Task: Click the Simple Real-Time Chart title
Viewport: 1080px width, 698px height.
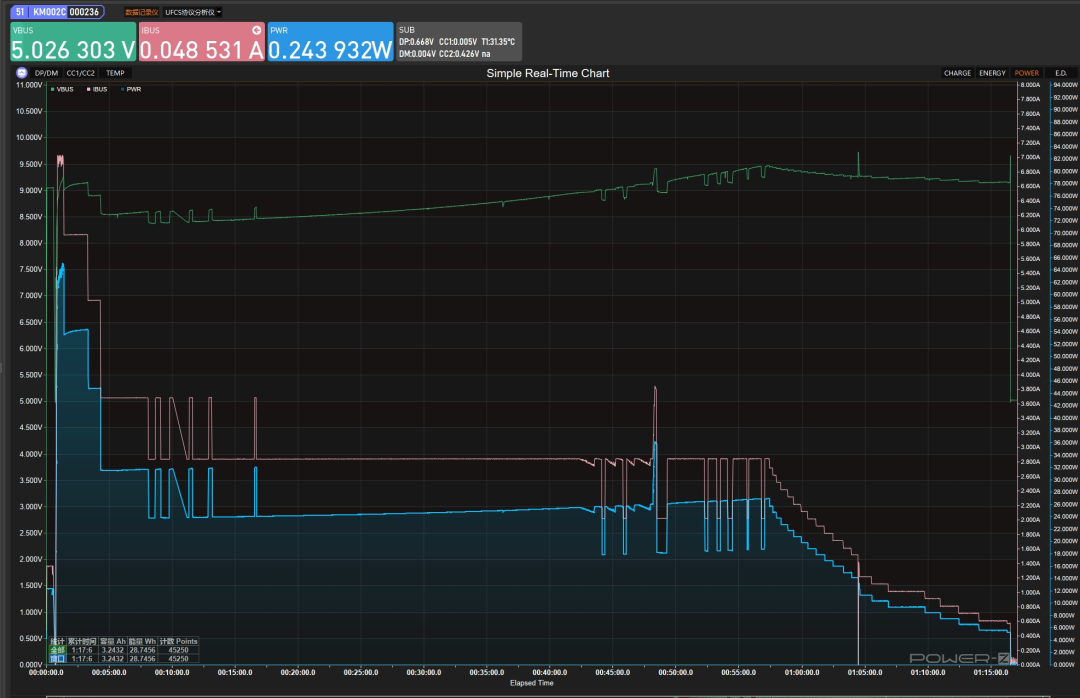Action: point(548,73)
